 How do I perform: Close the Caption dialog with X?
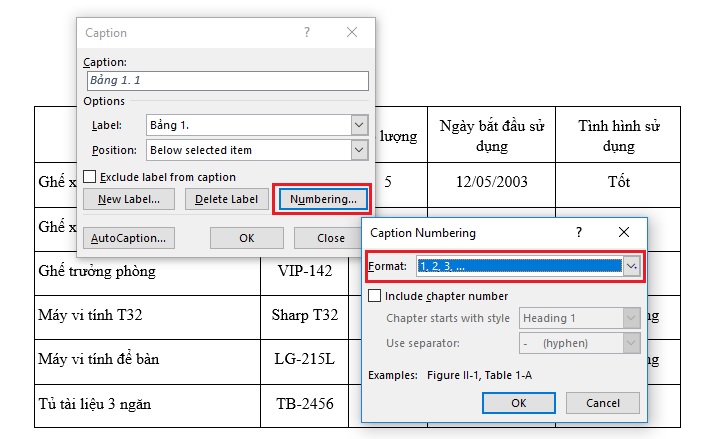click(x=352, y=32)
